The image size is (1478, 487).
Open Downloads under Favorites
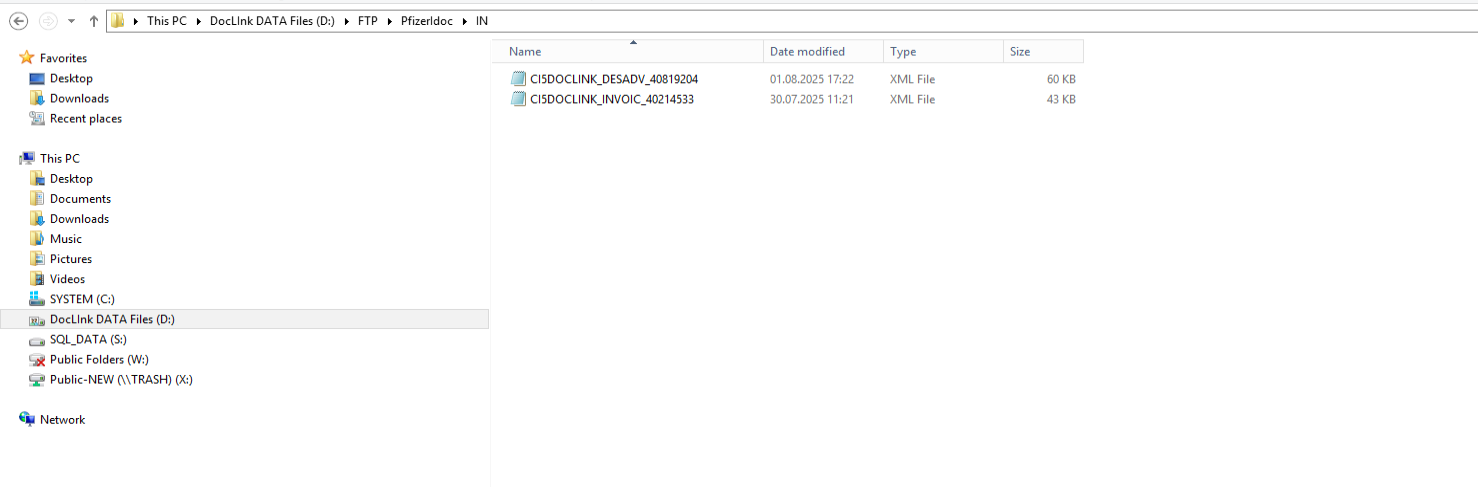pos(79,98)
